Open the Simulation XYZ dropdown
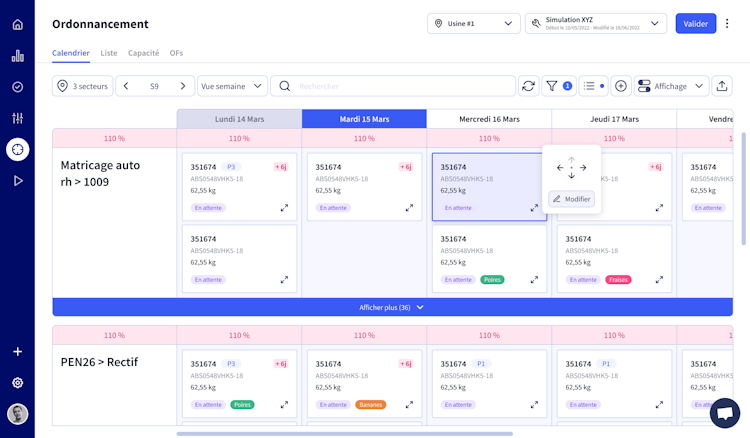750x438 pixels. pos(596,23)
